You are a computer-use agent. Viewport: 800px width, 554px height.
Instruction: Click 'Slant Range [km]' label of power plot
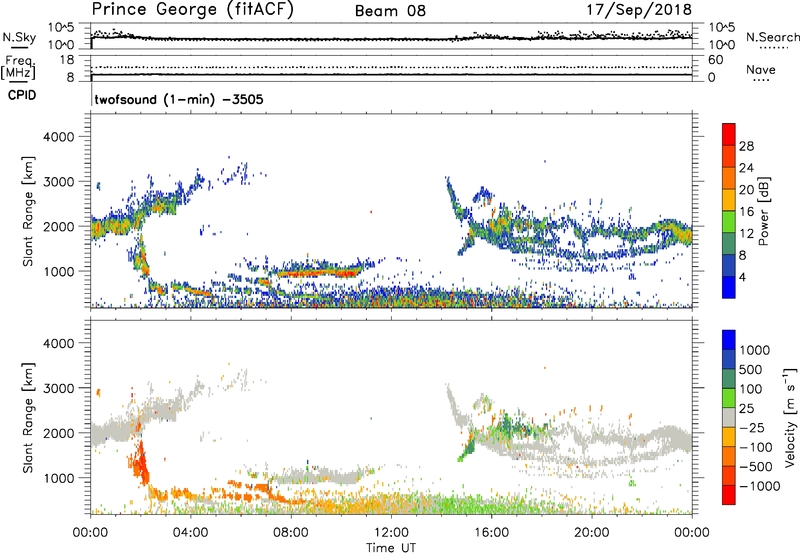click(x=28, y=211)
